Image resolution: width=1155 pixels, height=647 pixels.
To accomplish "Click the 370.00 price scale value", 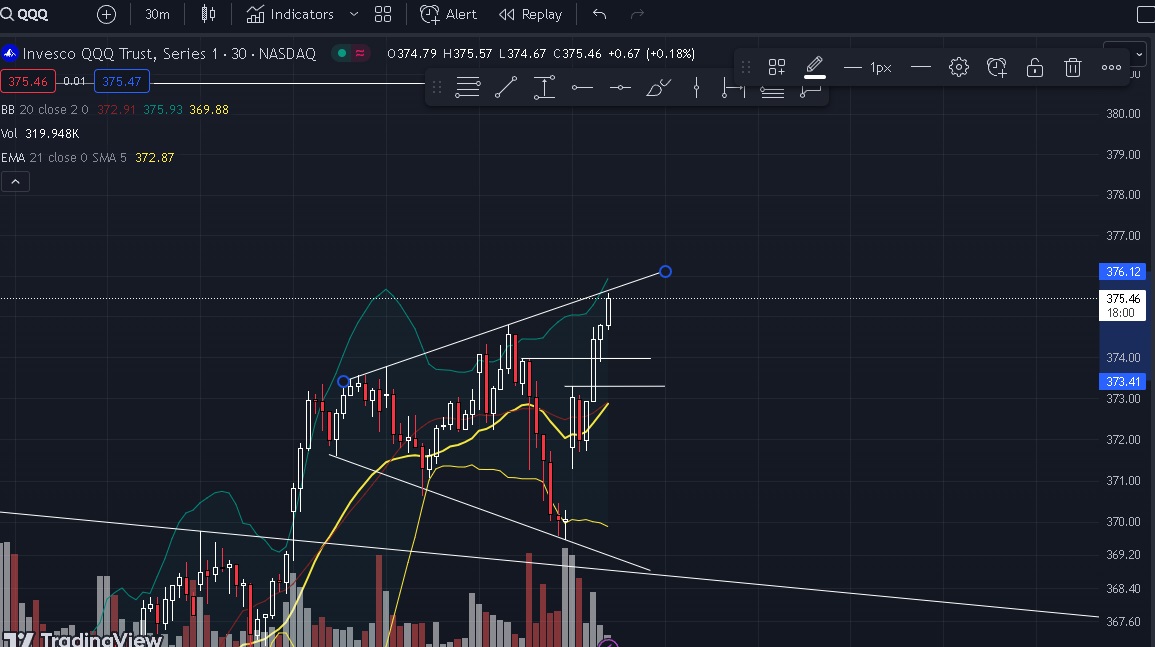I will point(1123,521).
